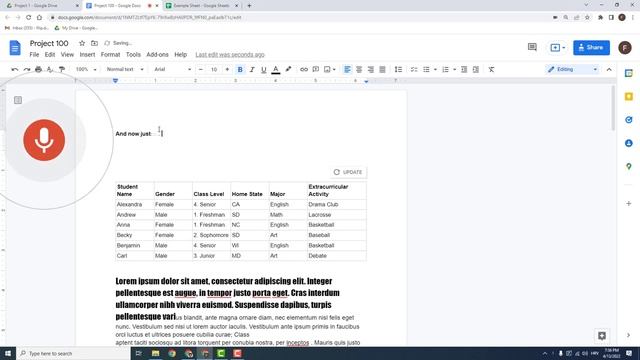The height and width of the screenshot is (360, 640).
Task: Open the Add-ons menu
Action: [157, 54]
